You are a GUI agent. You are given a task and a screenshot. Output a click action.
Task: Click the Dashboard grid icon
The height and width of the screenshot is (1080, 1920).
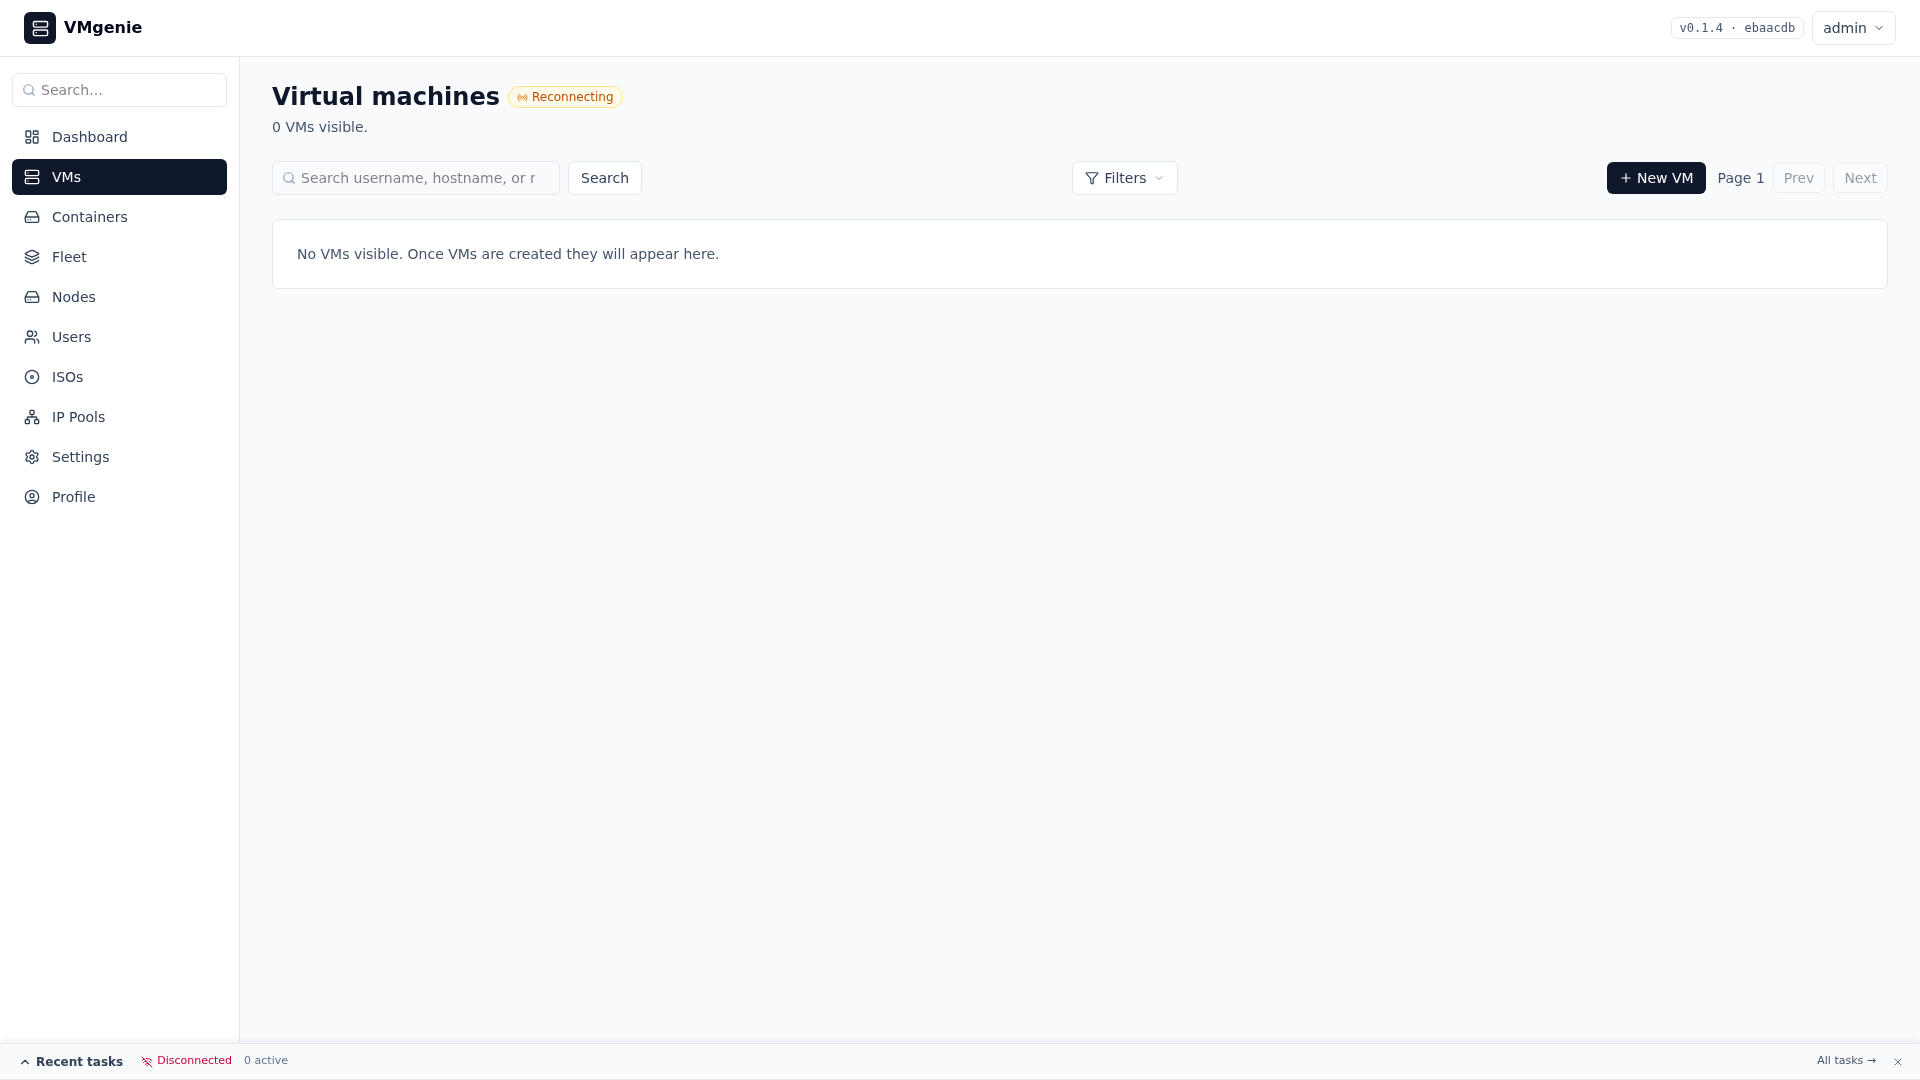pos(32,137)
